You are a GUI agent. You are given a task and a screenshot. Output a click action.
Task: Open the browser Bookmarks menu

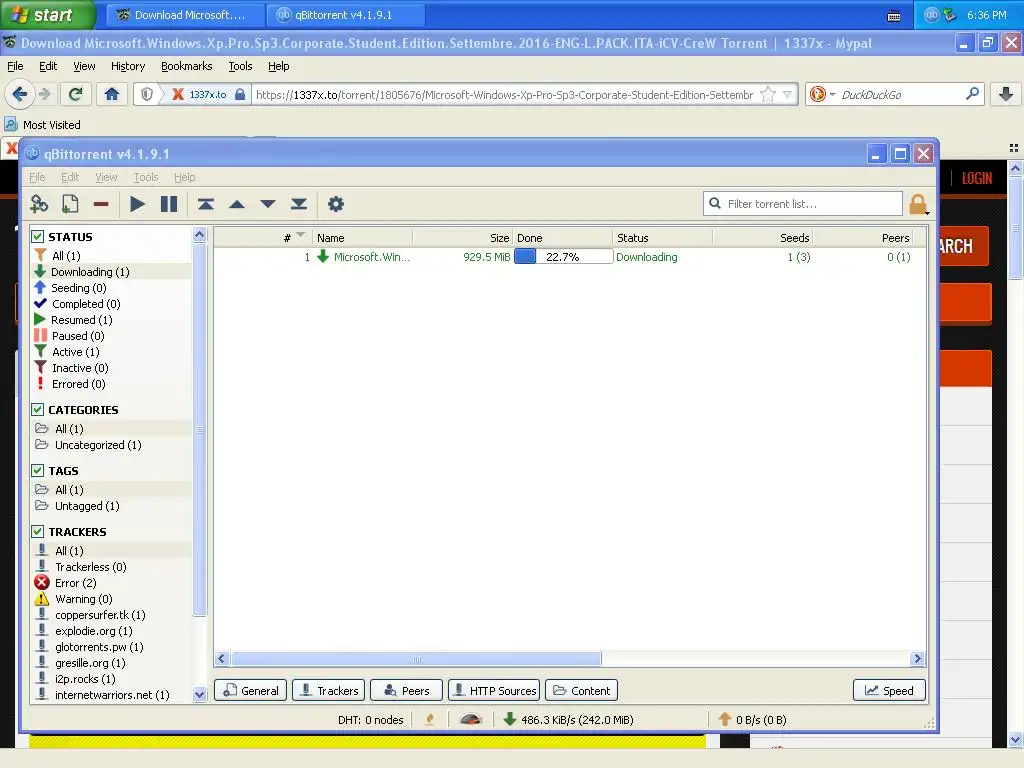click(186, 66)
